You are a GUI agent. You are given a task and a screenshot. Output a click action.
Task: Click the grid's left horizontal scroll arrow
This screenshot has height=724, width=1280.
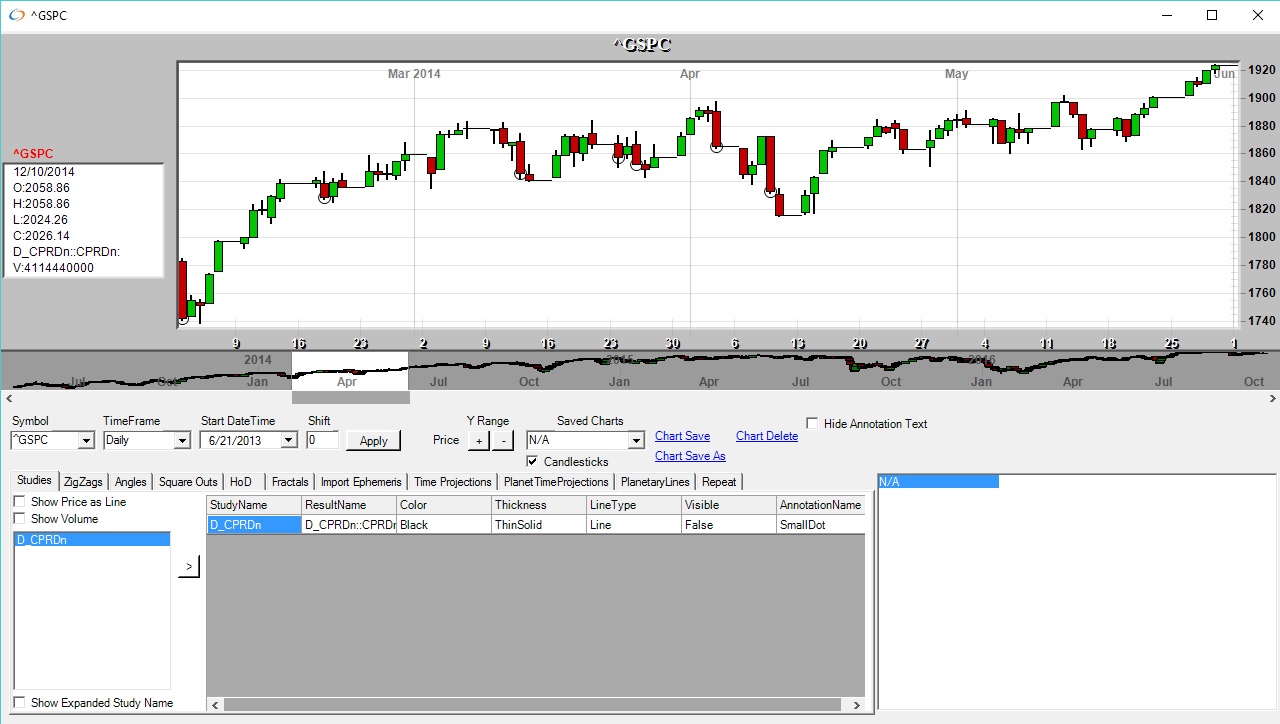(214, 705)
